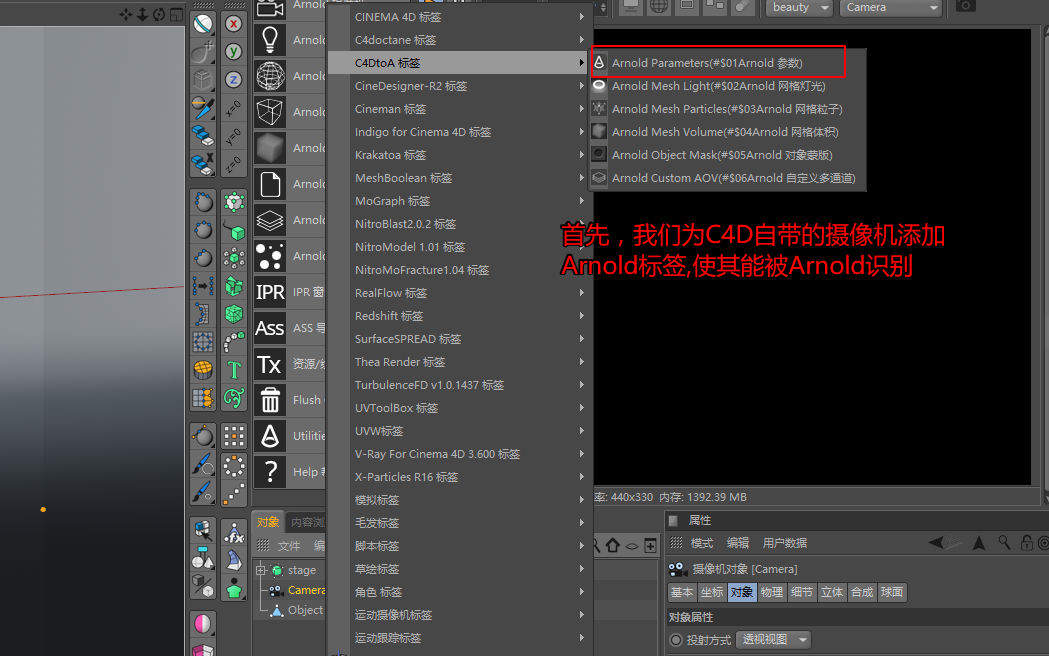Click the ASS export icon
The image size is (1049, 656).
point(270,328)
